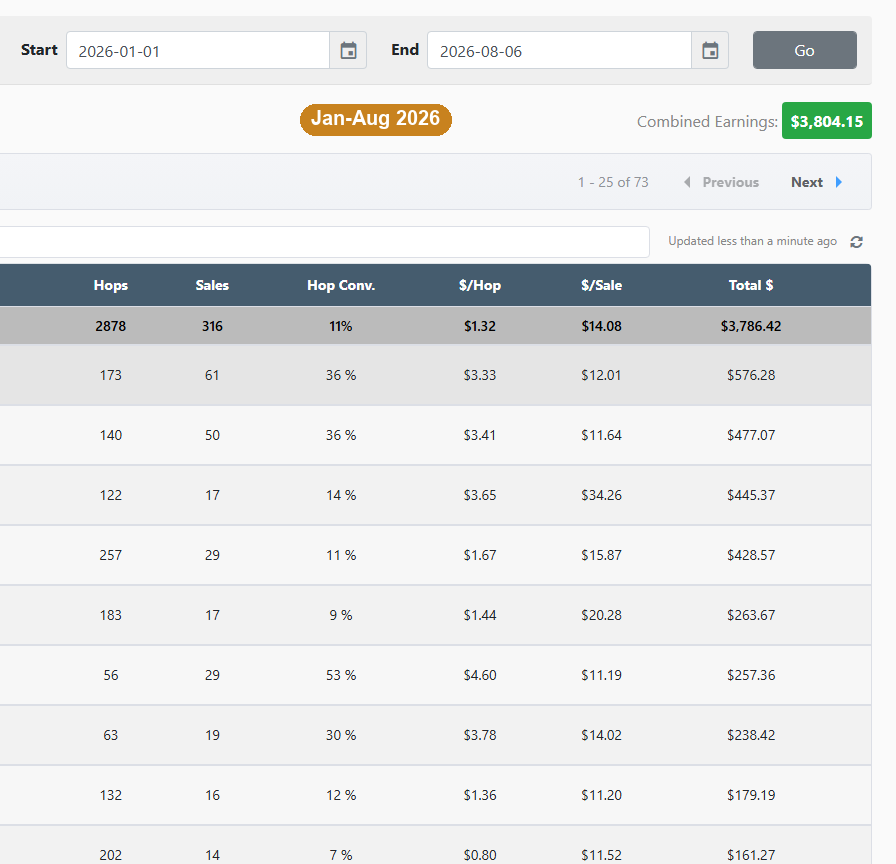Click the search filter box above the table
Screen dimensions: 896x864
click(x=324, y=242)
